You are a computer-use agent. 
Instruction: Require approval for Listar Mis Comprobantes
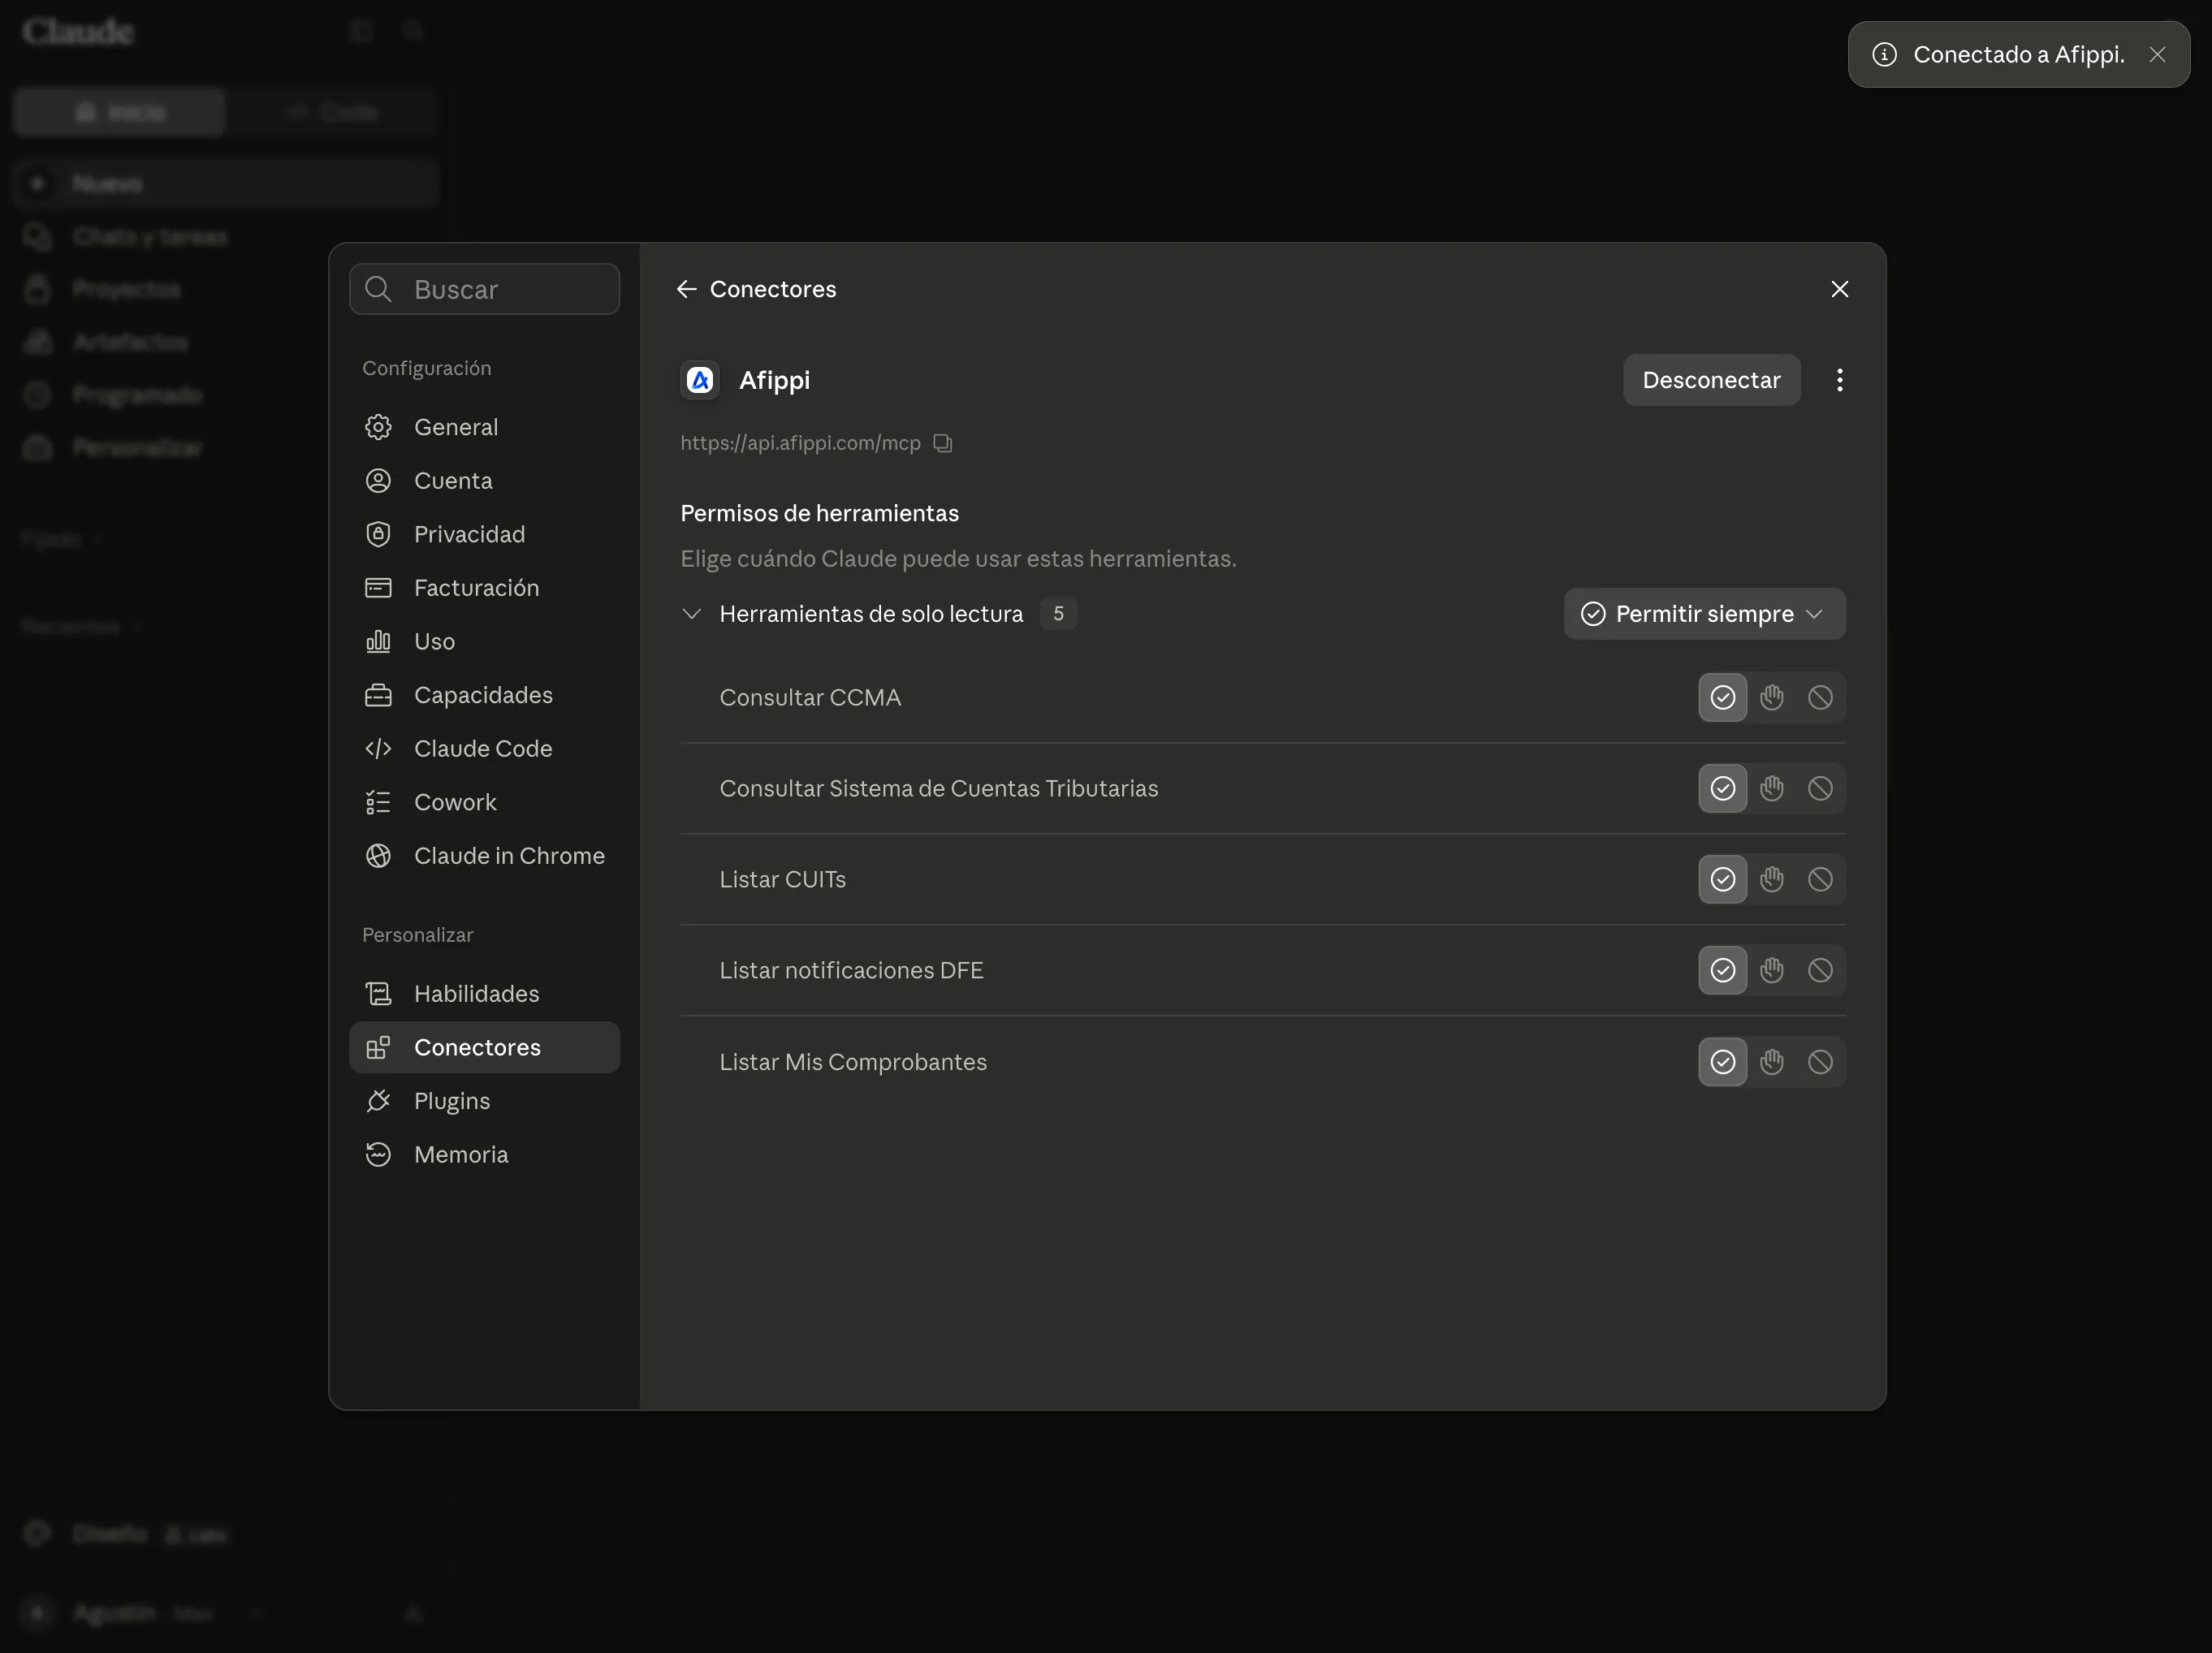1771,1062
